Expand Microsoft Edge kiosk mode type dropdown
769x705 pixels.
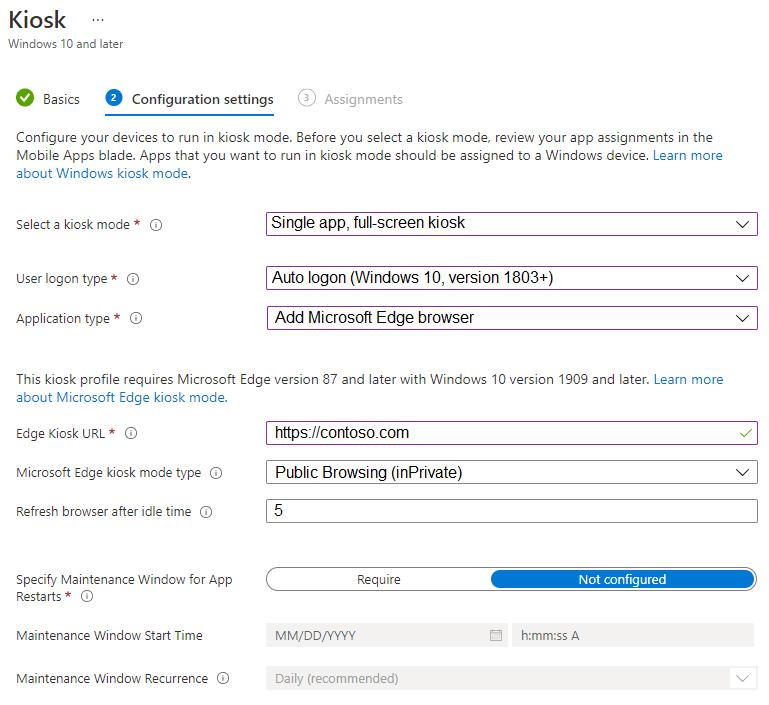[511, 472]
